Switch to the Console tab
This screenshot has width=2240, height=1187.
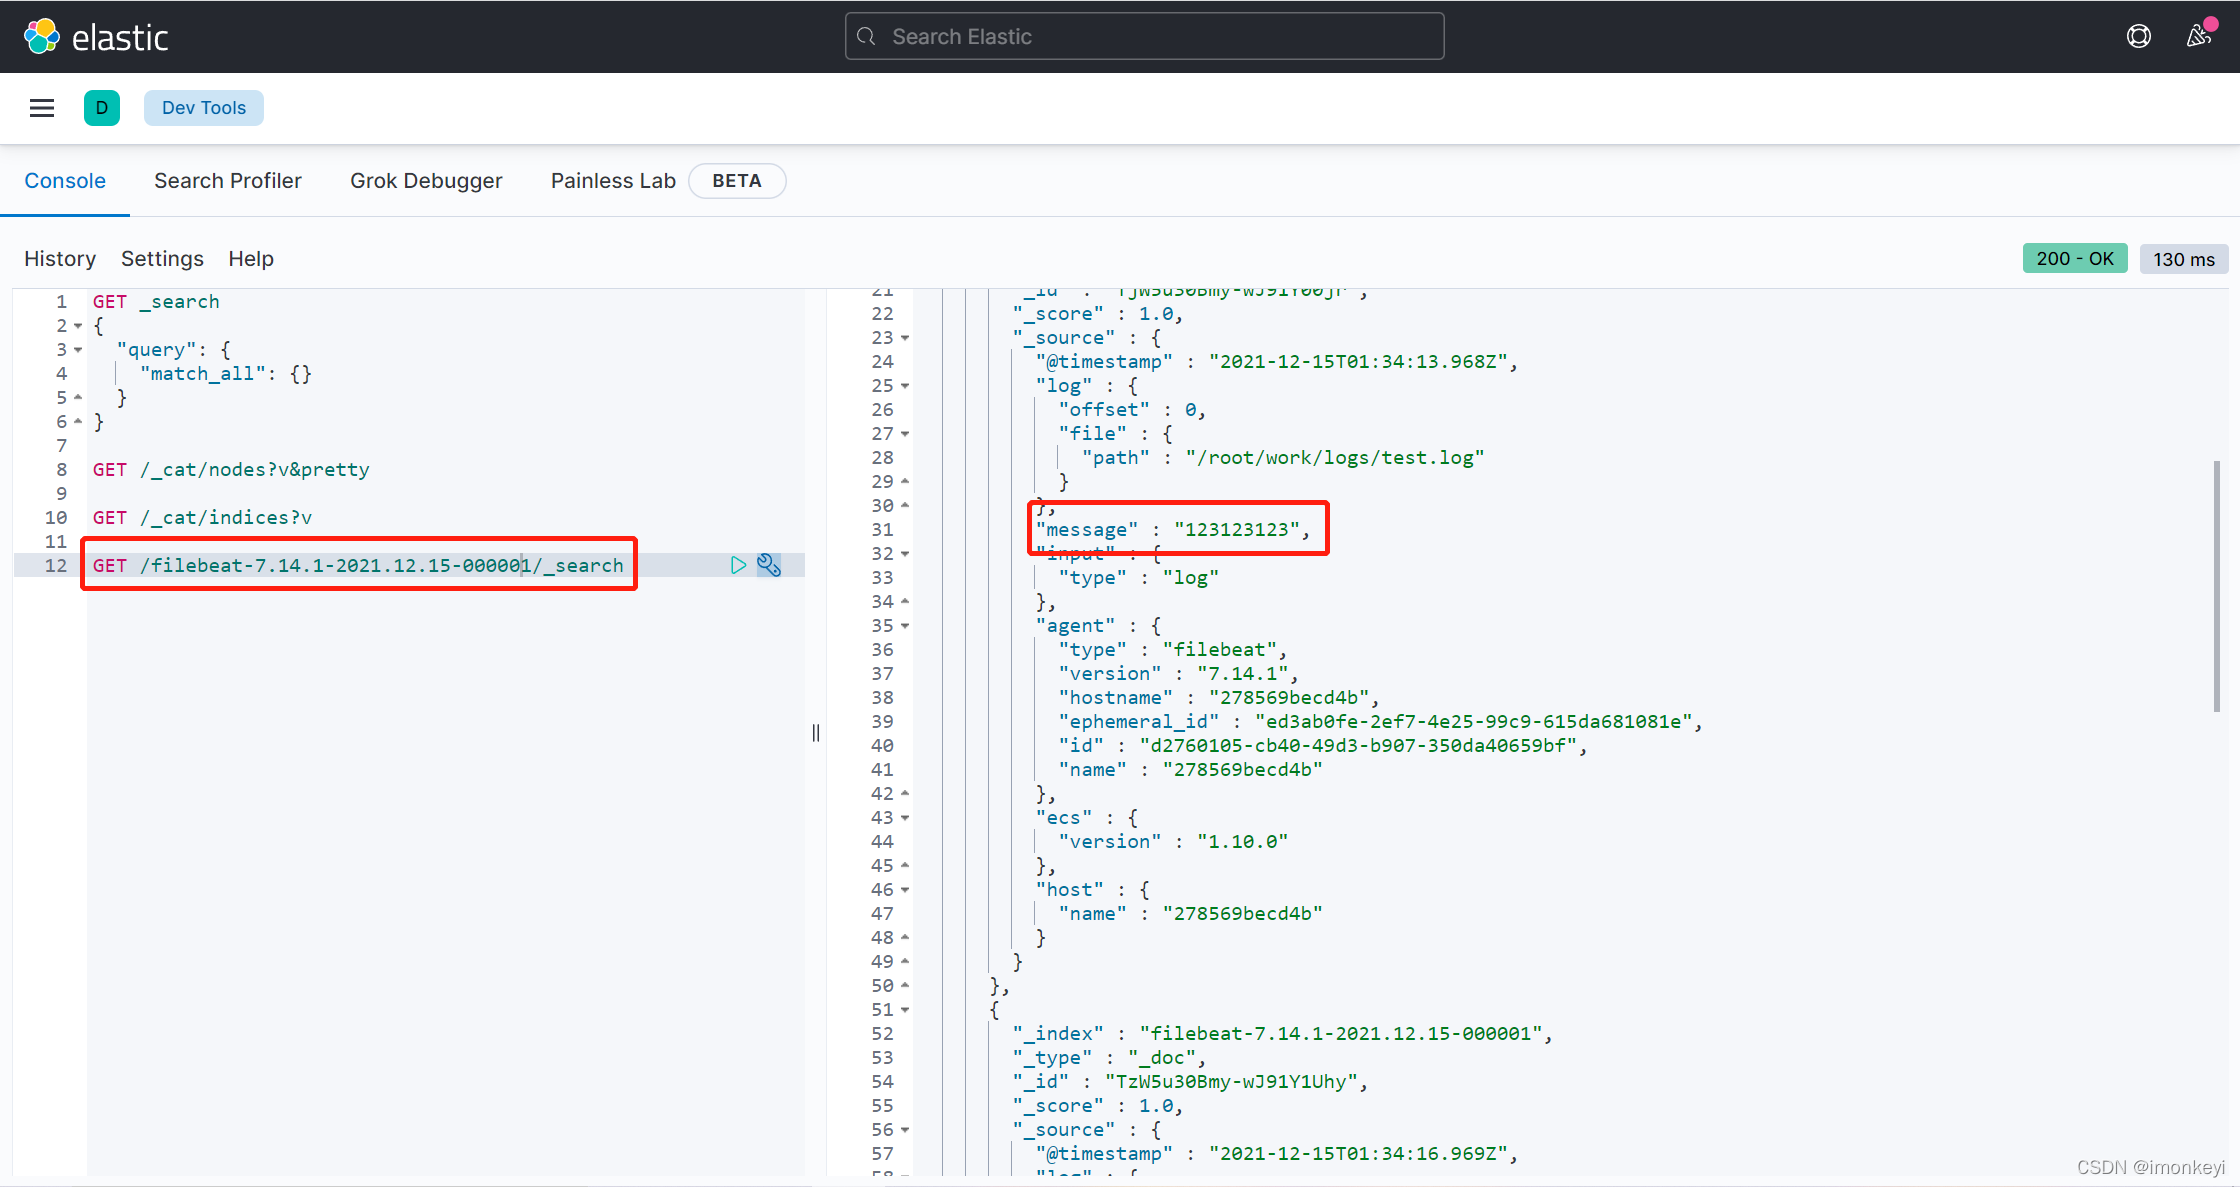tap(65, 181)
